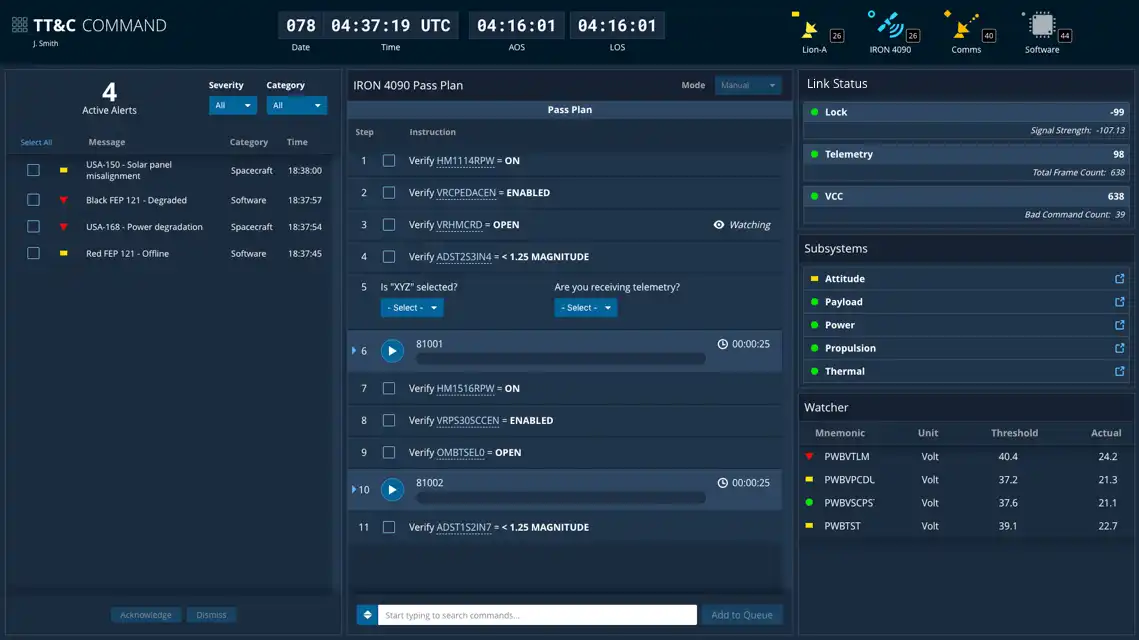Click Select All alerts link
The height and width of the screenshot is (640, 1139).
click(36, 142)
